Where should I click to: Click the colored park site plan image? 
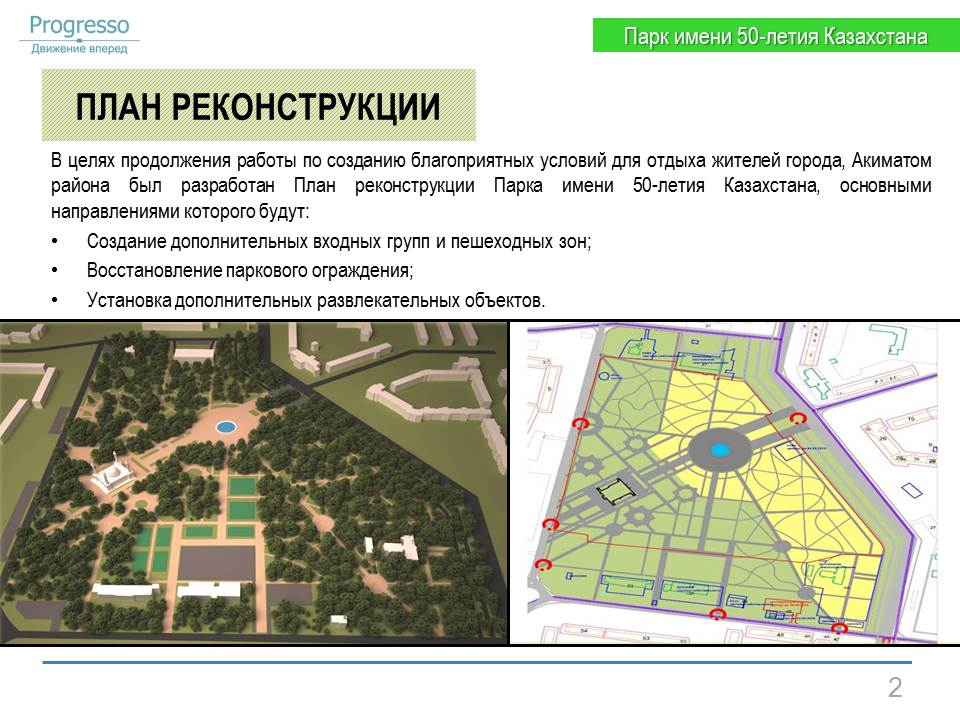point(732,482)
